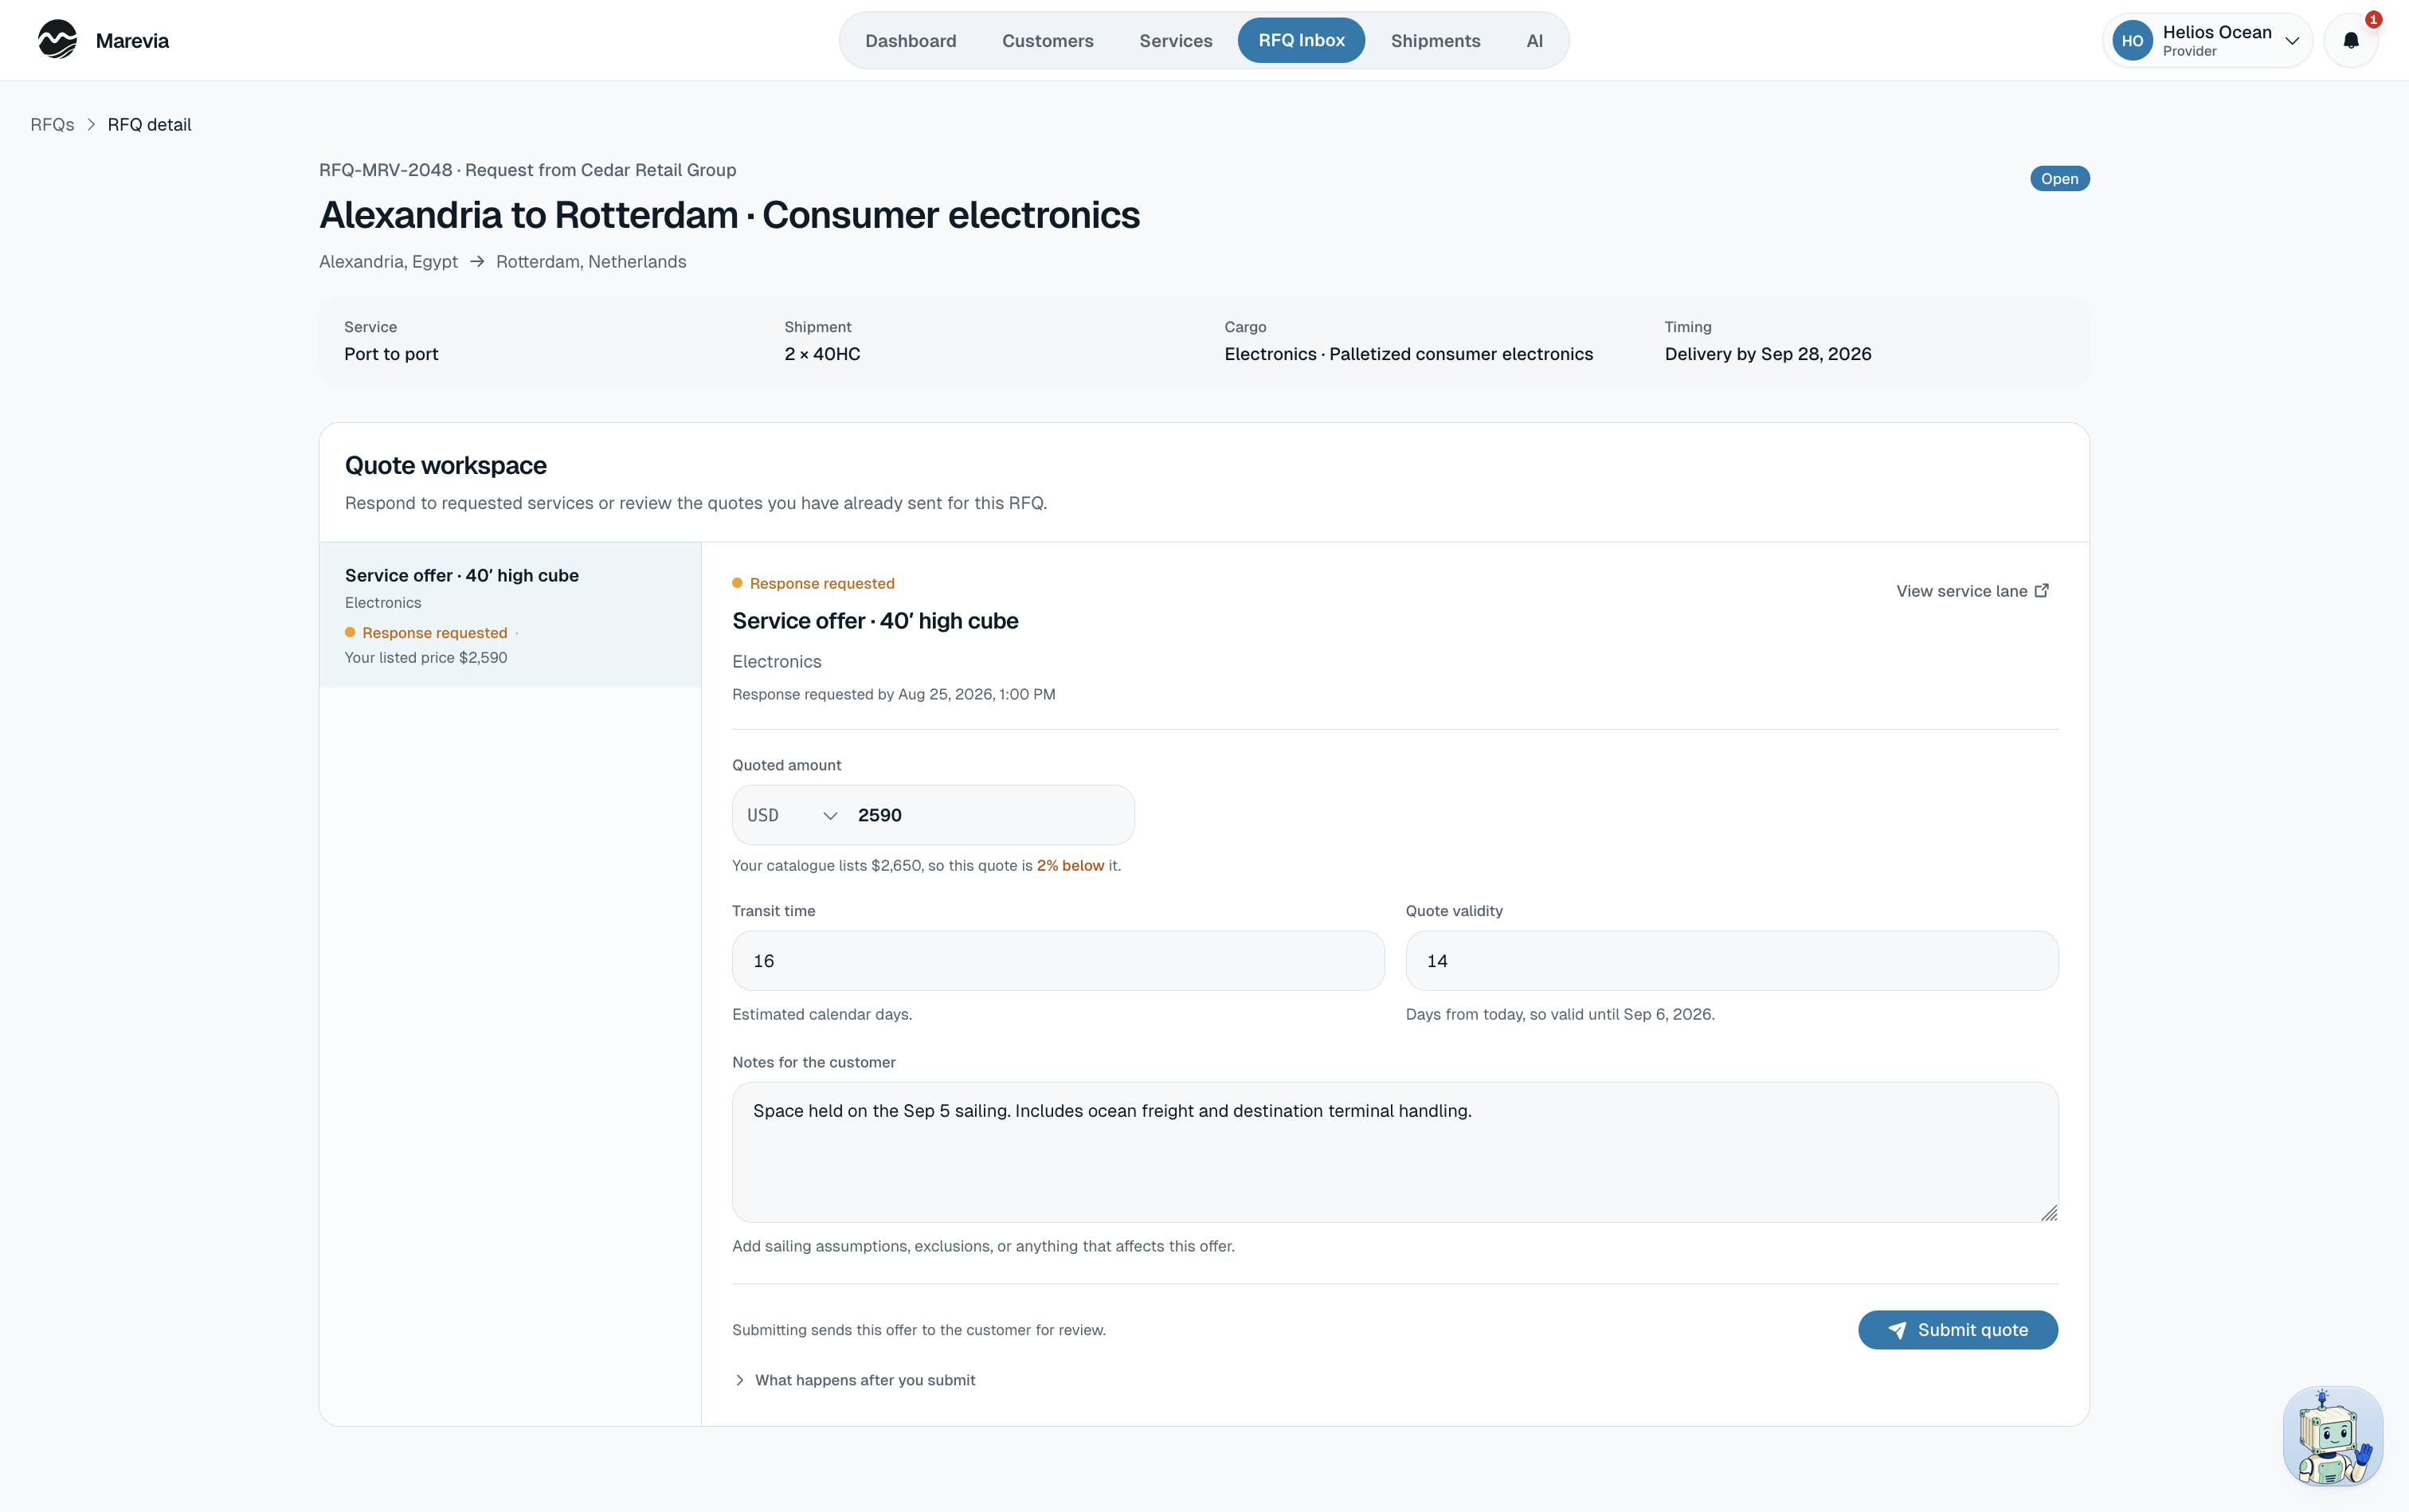Click the resize handle of the notes box

click(2048, 1212)
